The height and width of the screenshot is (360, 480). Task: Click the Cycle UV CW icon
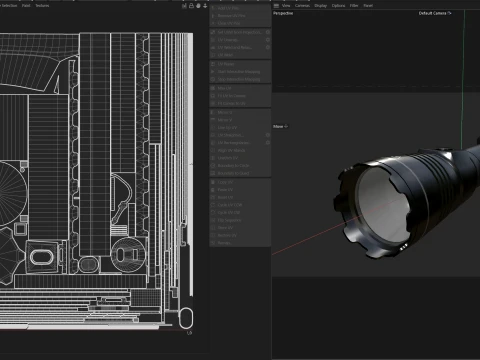(213, 213)
